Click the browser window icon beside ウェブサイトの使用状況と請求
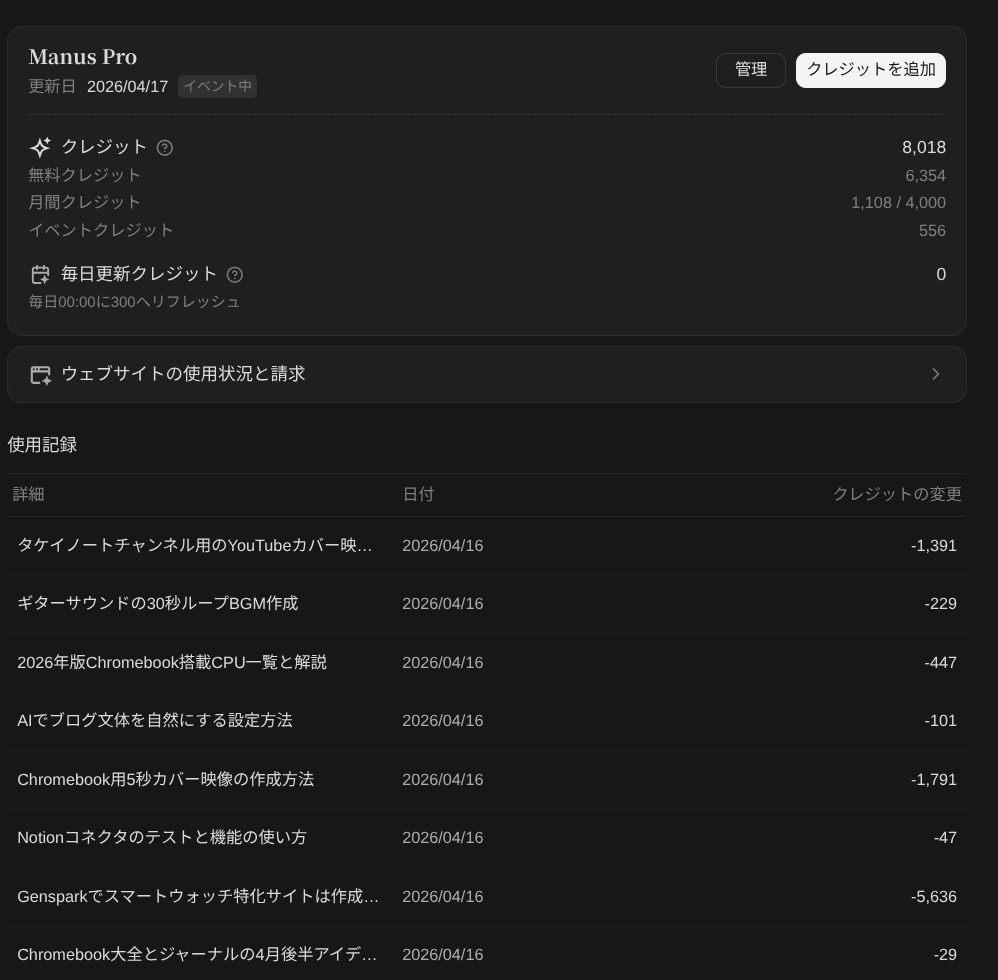Image resolution: width=998 pixels, height=980 pixels. (40, 374)
